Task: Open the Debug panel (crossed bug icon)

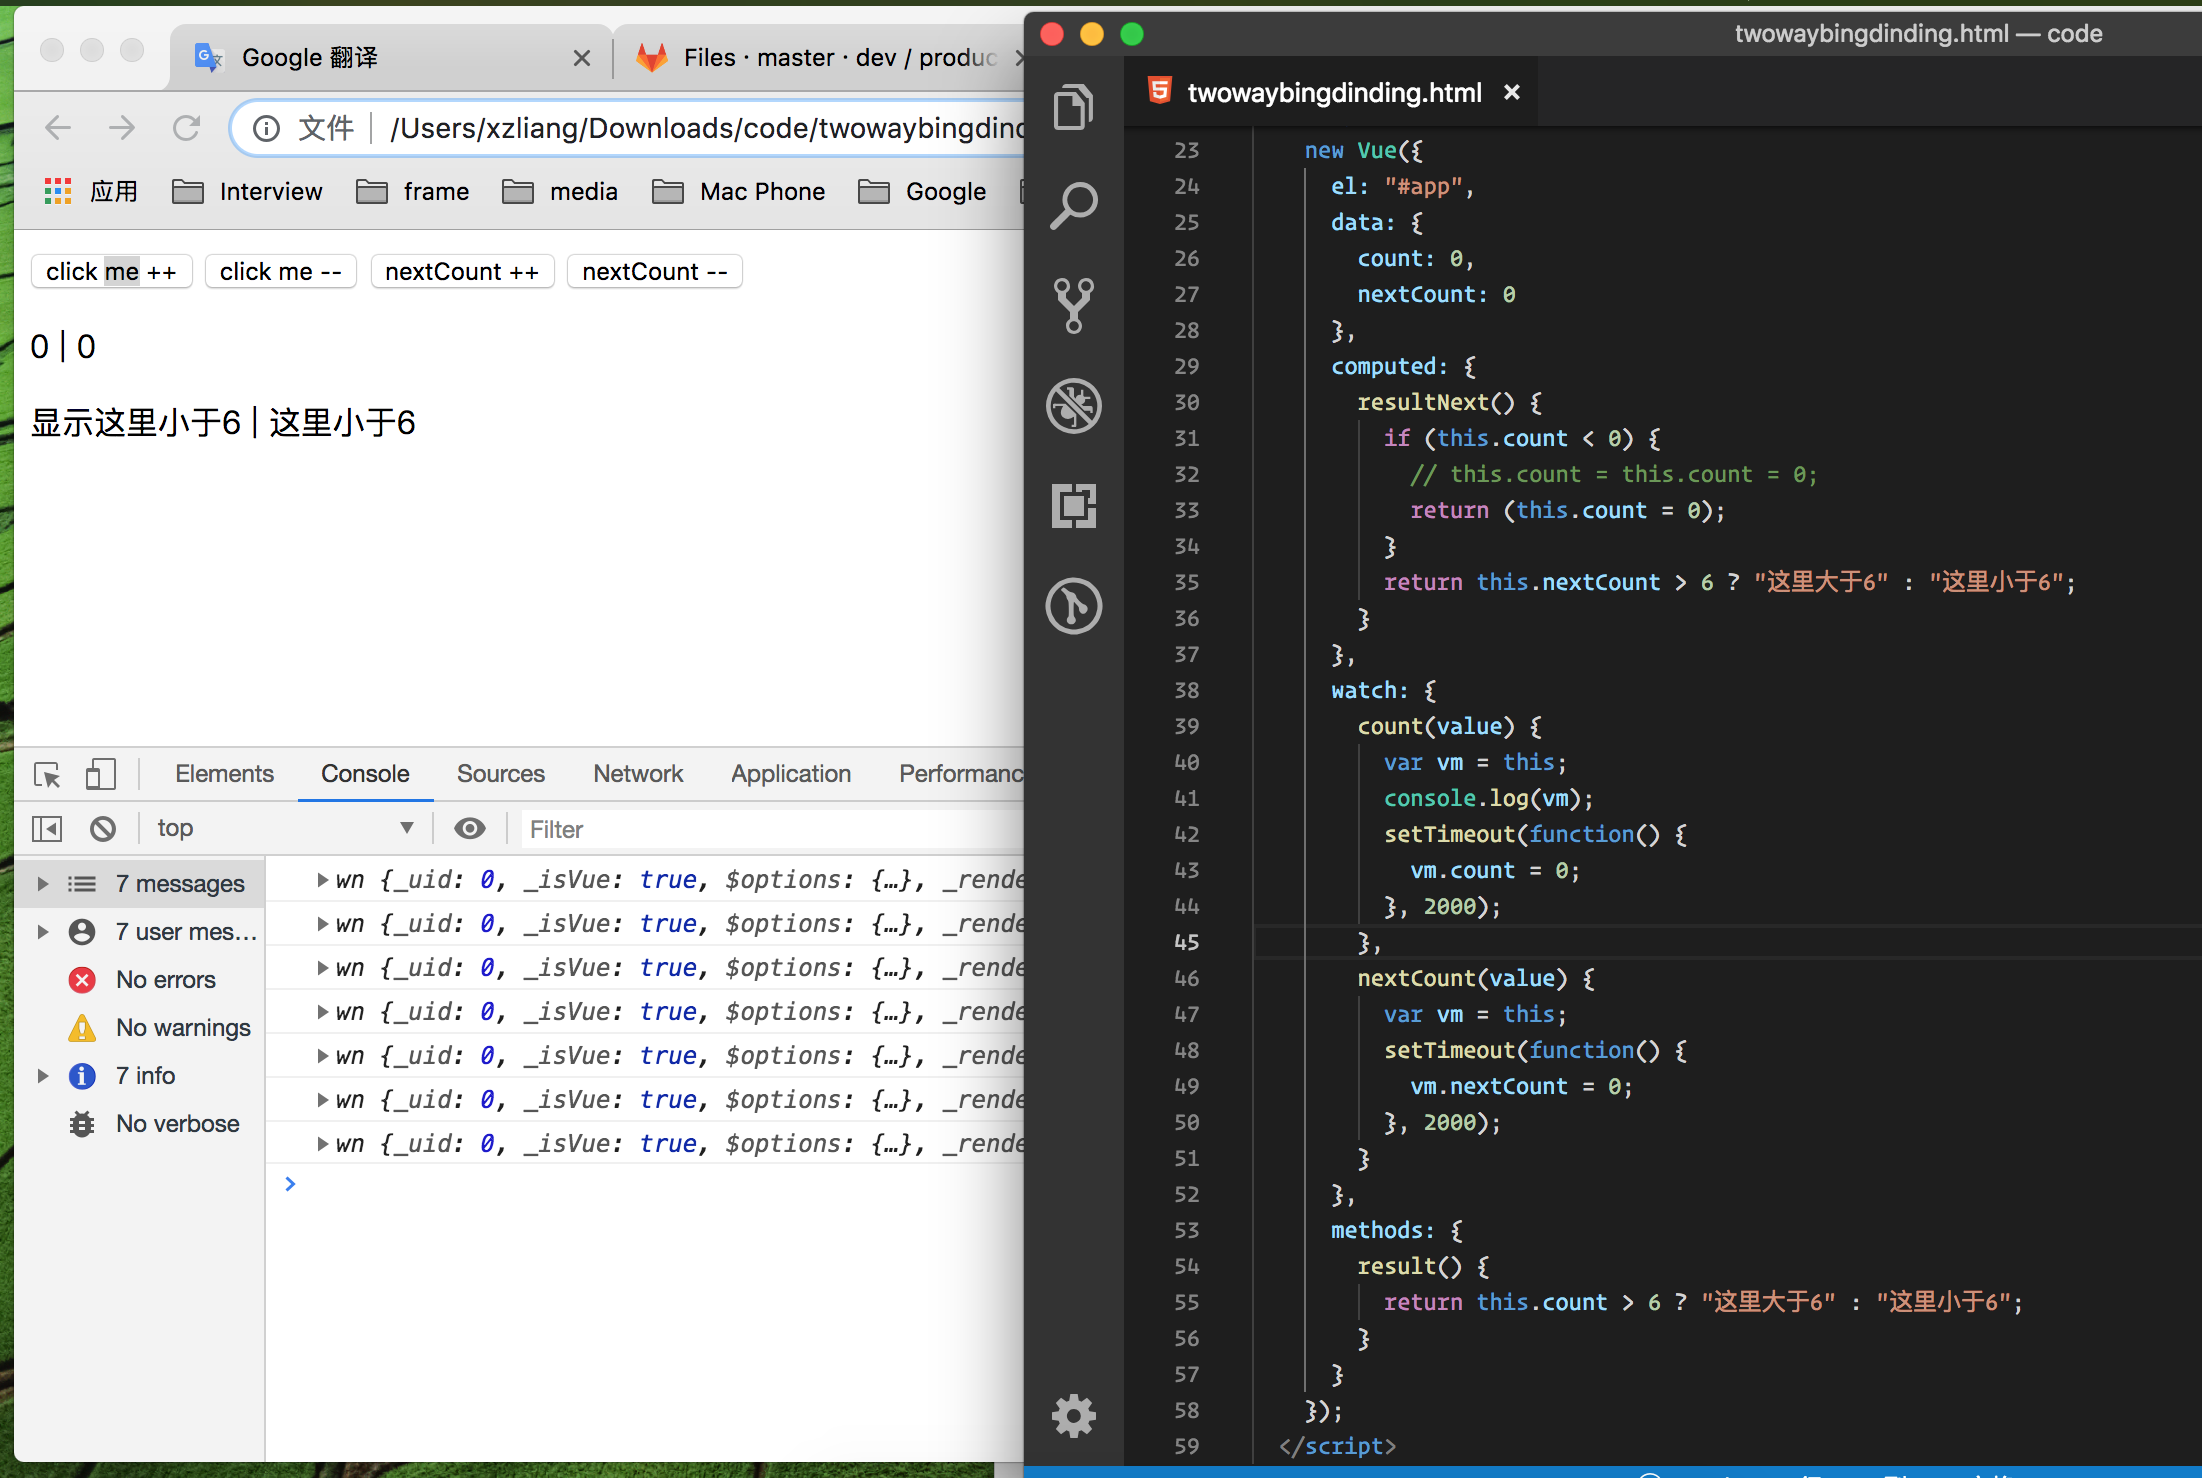Action: click(1073, 406)
